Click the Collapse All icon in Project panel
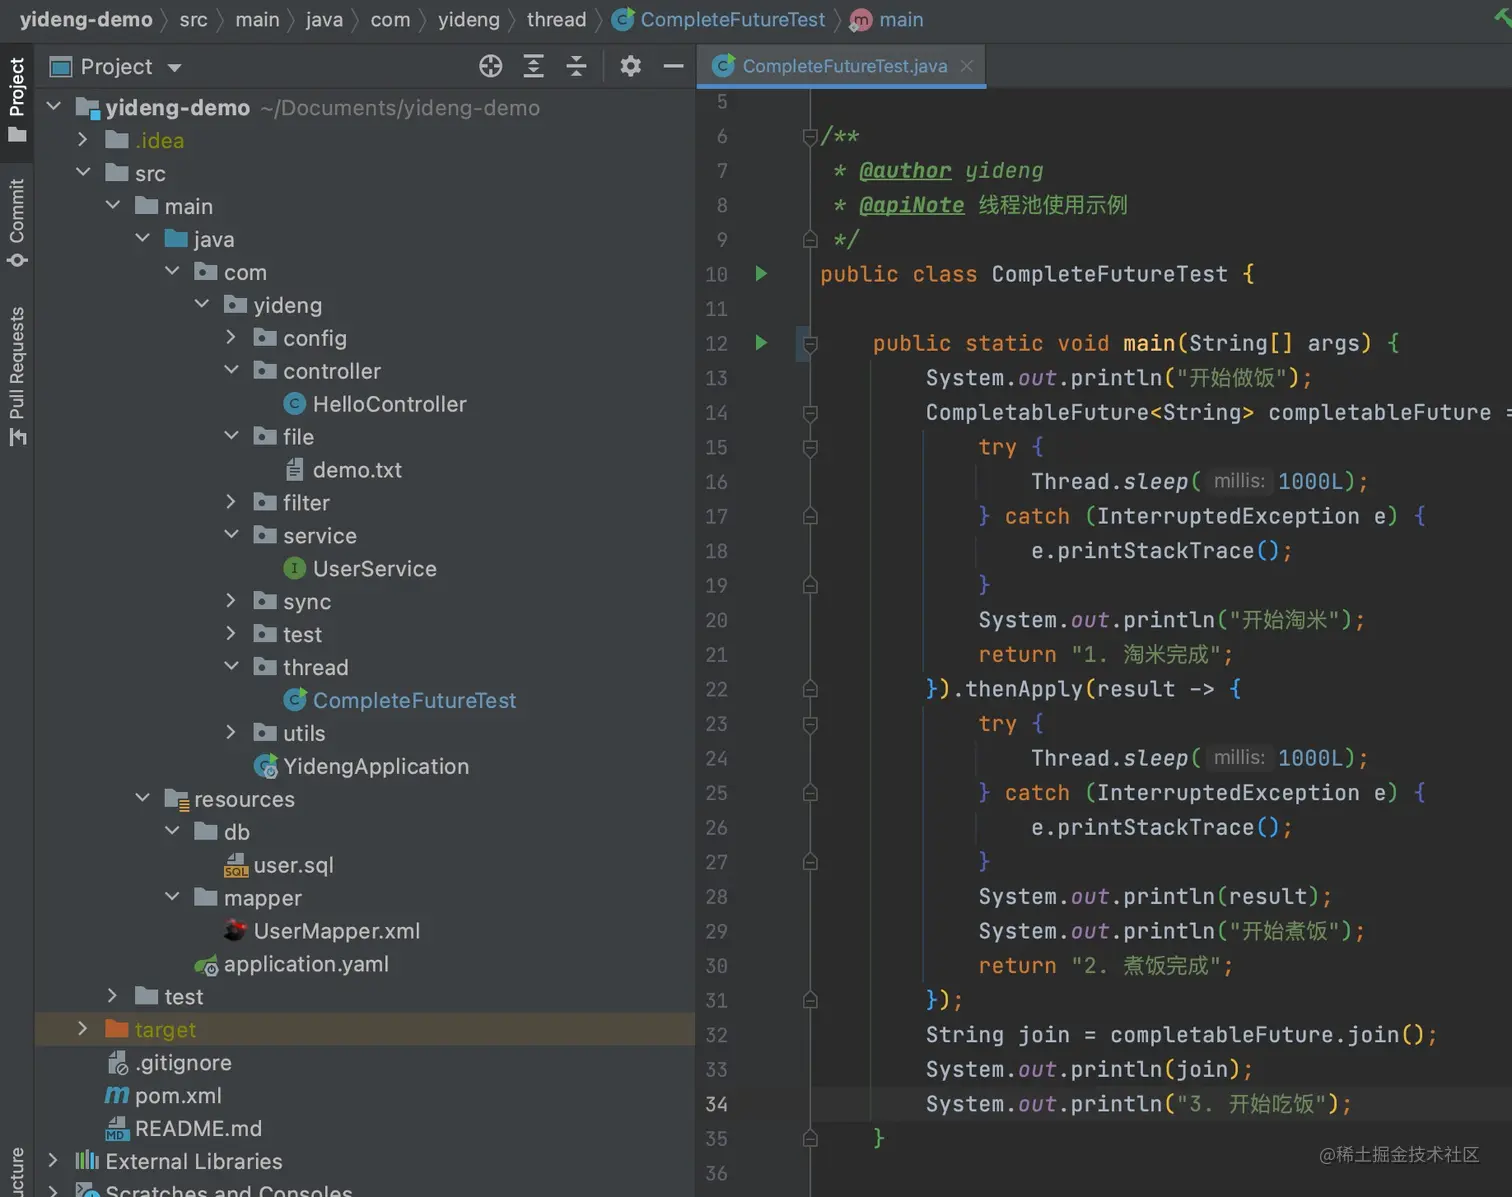The height and width of the screenshot is (1197, 1512). [576, 67]
